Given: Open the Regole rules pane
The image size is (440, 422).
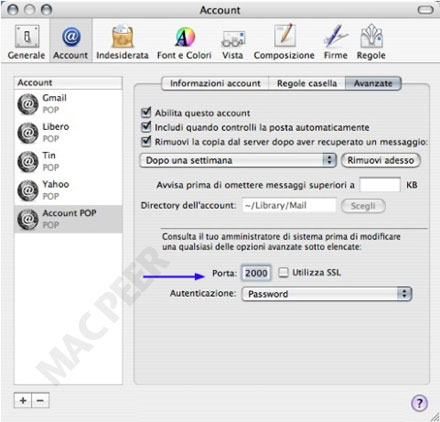Looking at the screenshot, I should click(x=371, y=42).
